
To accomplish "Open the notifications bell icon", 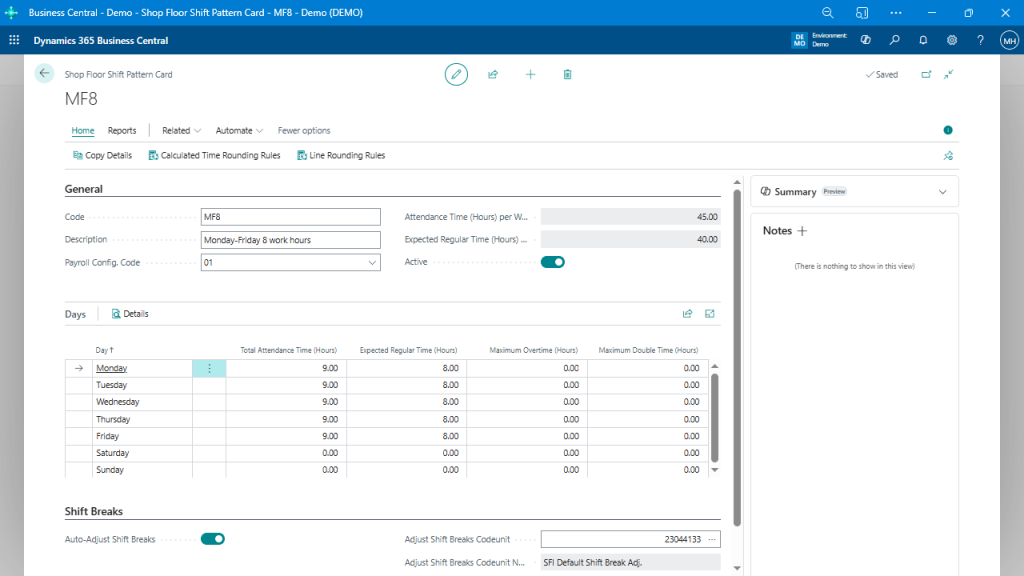I will tap(923, 40).
